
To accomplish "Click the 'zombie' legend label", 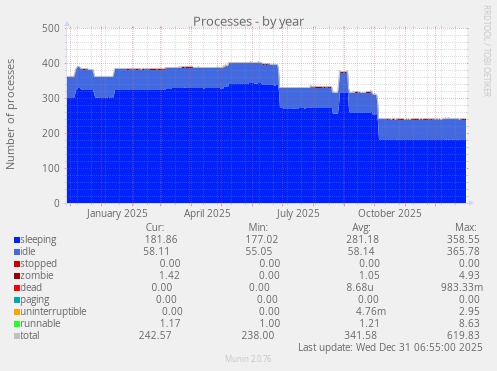I will (37, 275).
